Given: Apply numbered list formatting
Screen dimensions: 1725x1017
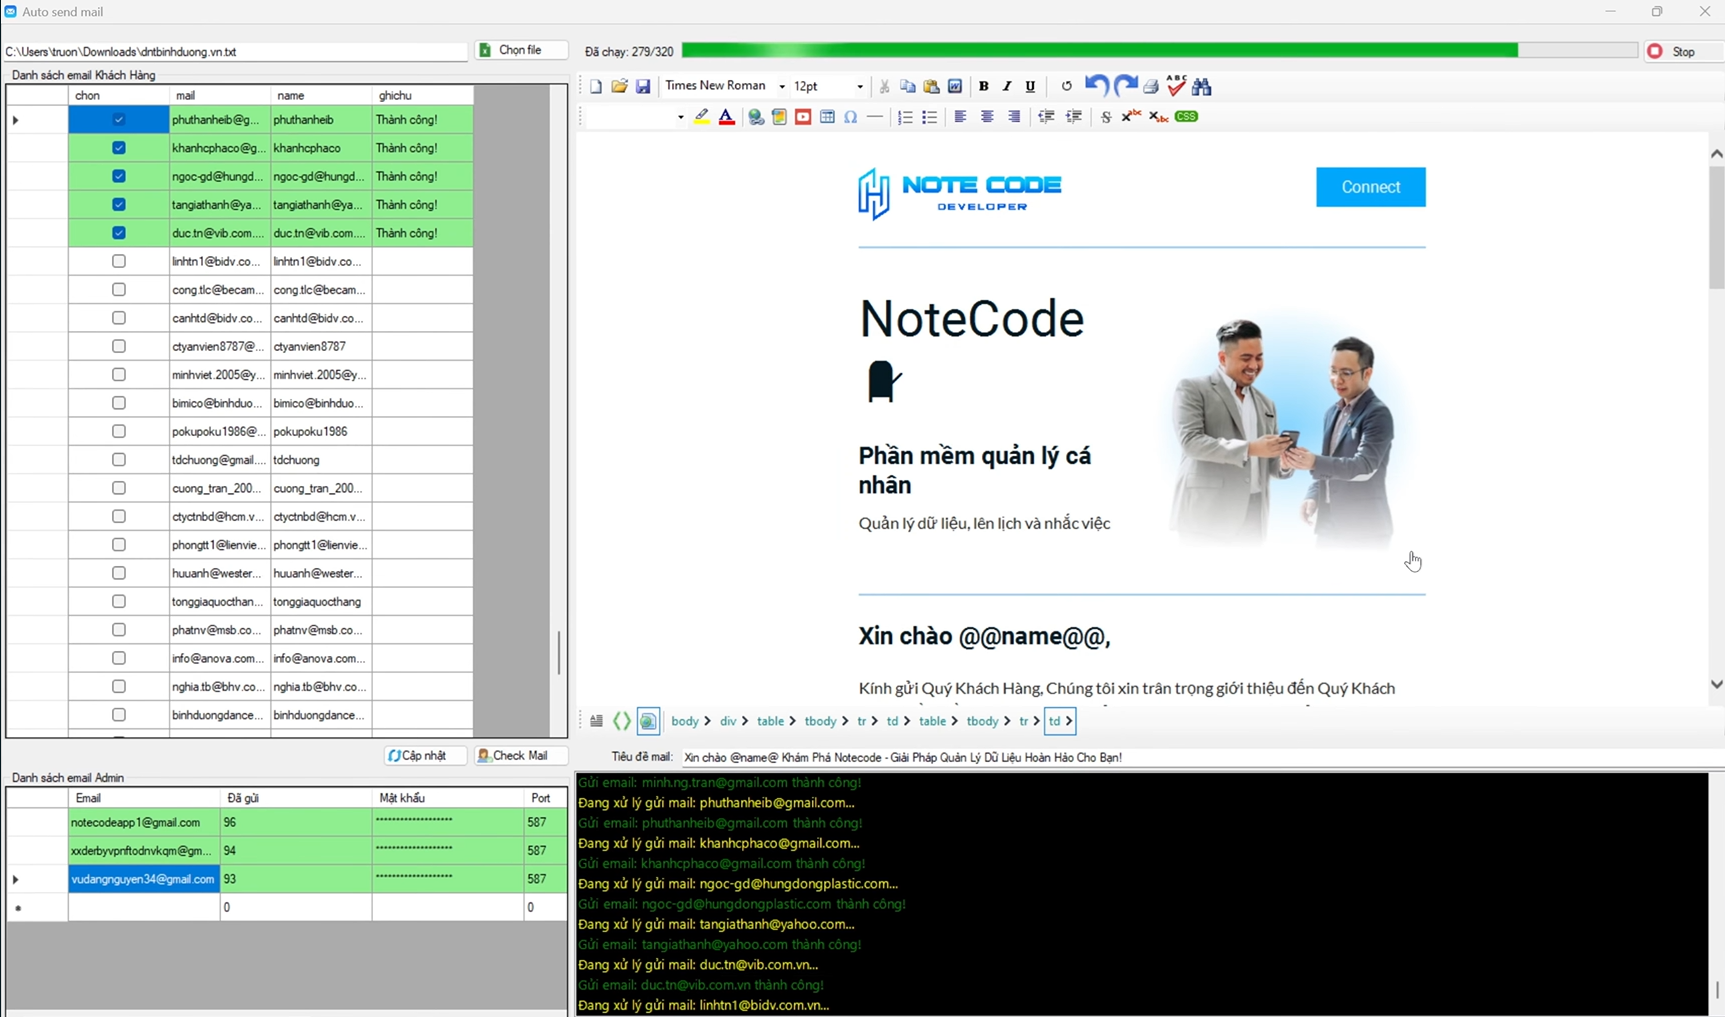Looking at the screenshot, I should (x=905, y=117).
